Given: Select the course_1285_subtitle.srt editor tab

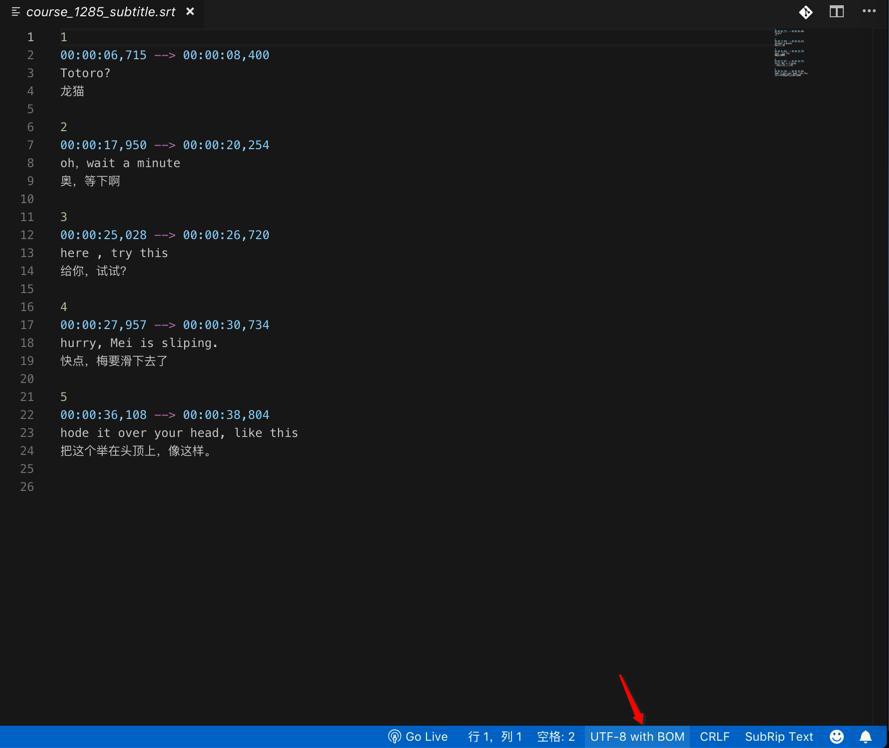Looking at the screenshot, I should pos(101,12).
